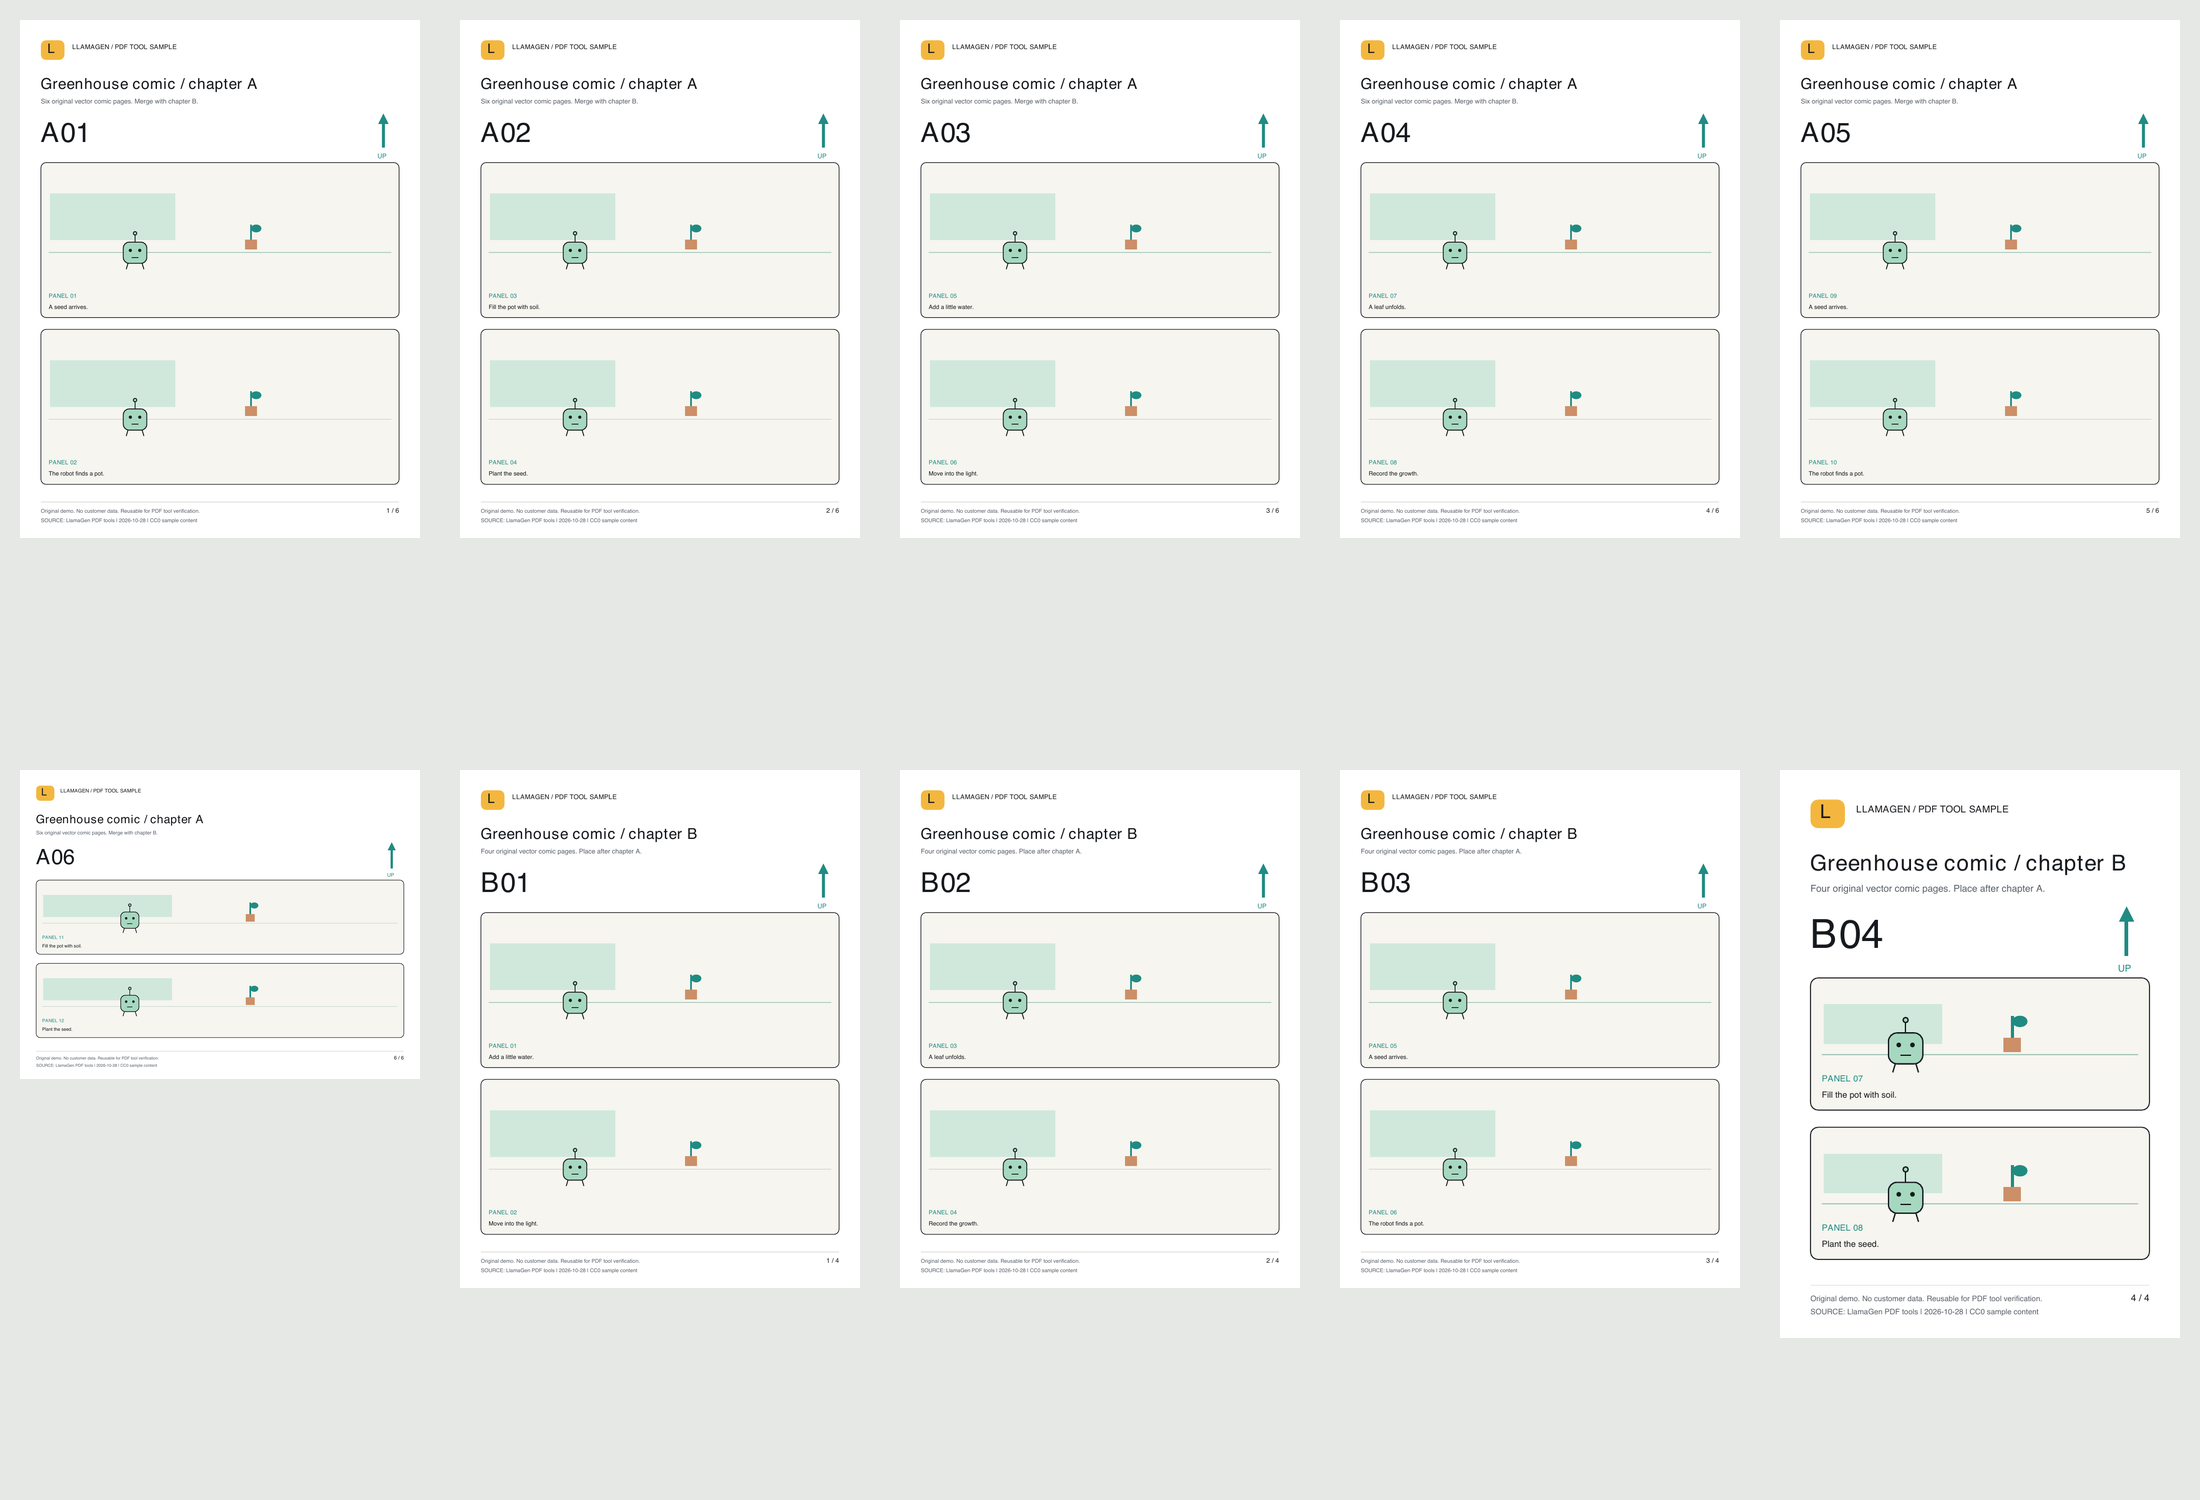Click the UP arrow on page B01
The height and width of the screenshot is (1500, 2200).
823,883
